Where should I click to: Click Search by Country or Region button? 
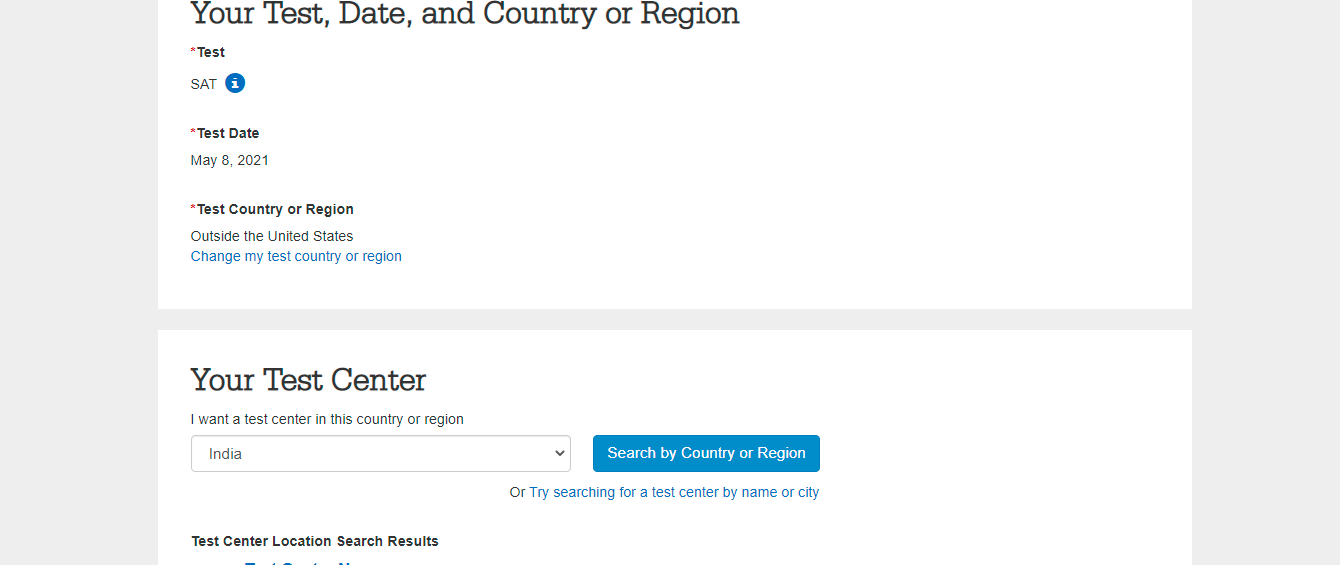coord(706,453)
